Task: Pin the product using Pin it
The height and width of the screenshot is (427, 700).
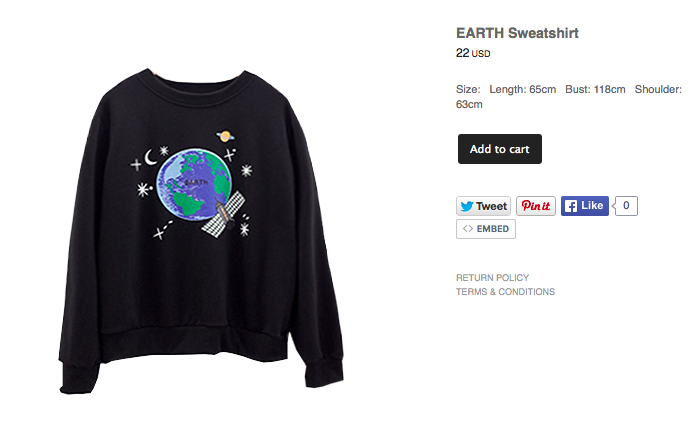Action: (536, 206)
